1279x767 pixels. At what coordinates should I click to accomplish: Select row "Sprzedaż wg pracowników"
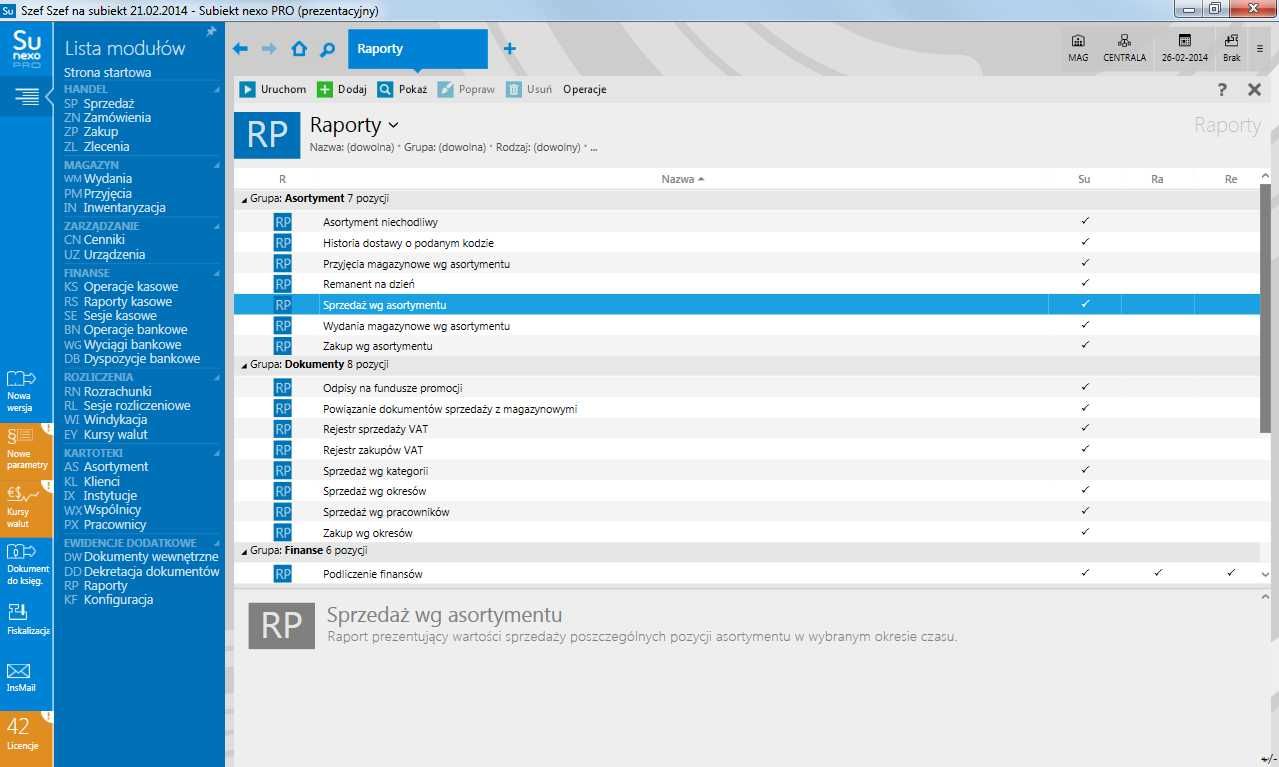coord(746,512)
